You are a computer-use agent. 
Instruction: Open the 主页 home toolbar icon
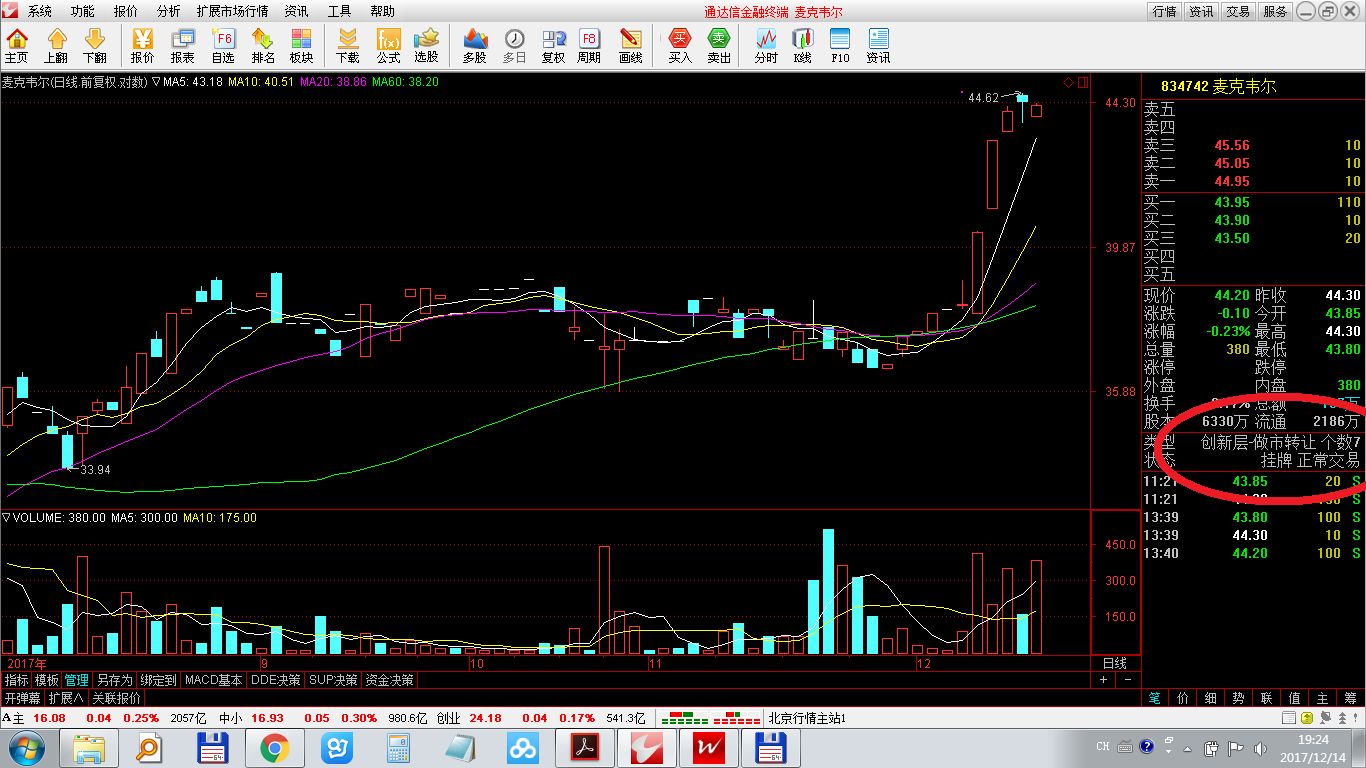[x=17, y=46]
